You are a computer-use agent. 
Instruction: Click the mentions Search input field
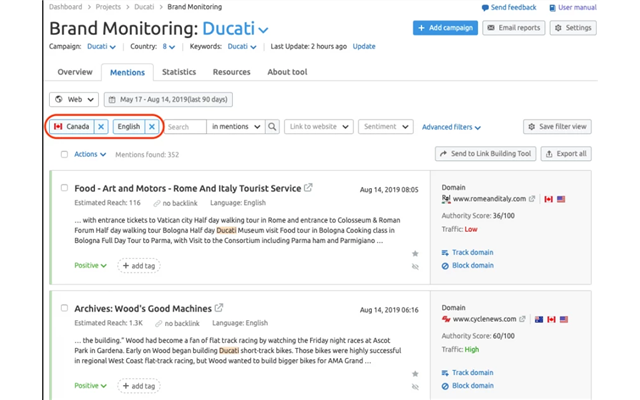[x=184, y=127]
